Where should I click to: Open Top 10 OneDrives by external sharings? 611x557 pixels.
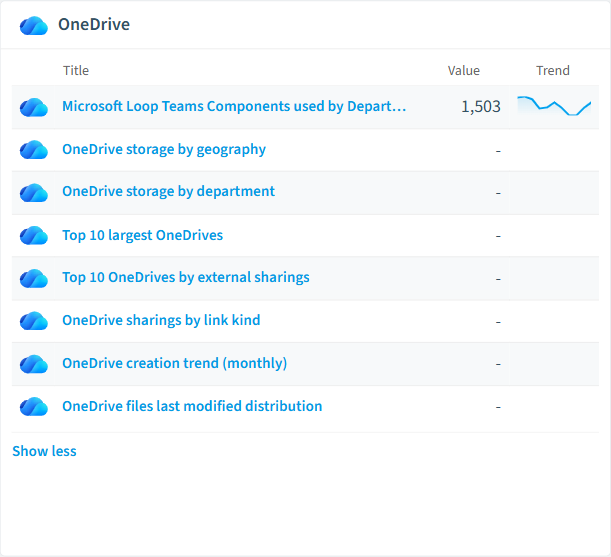tap(186, 278)
